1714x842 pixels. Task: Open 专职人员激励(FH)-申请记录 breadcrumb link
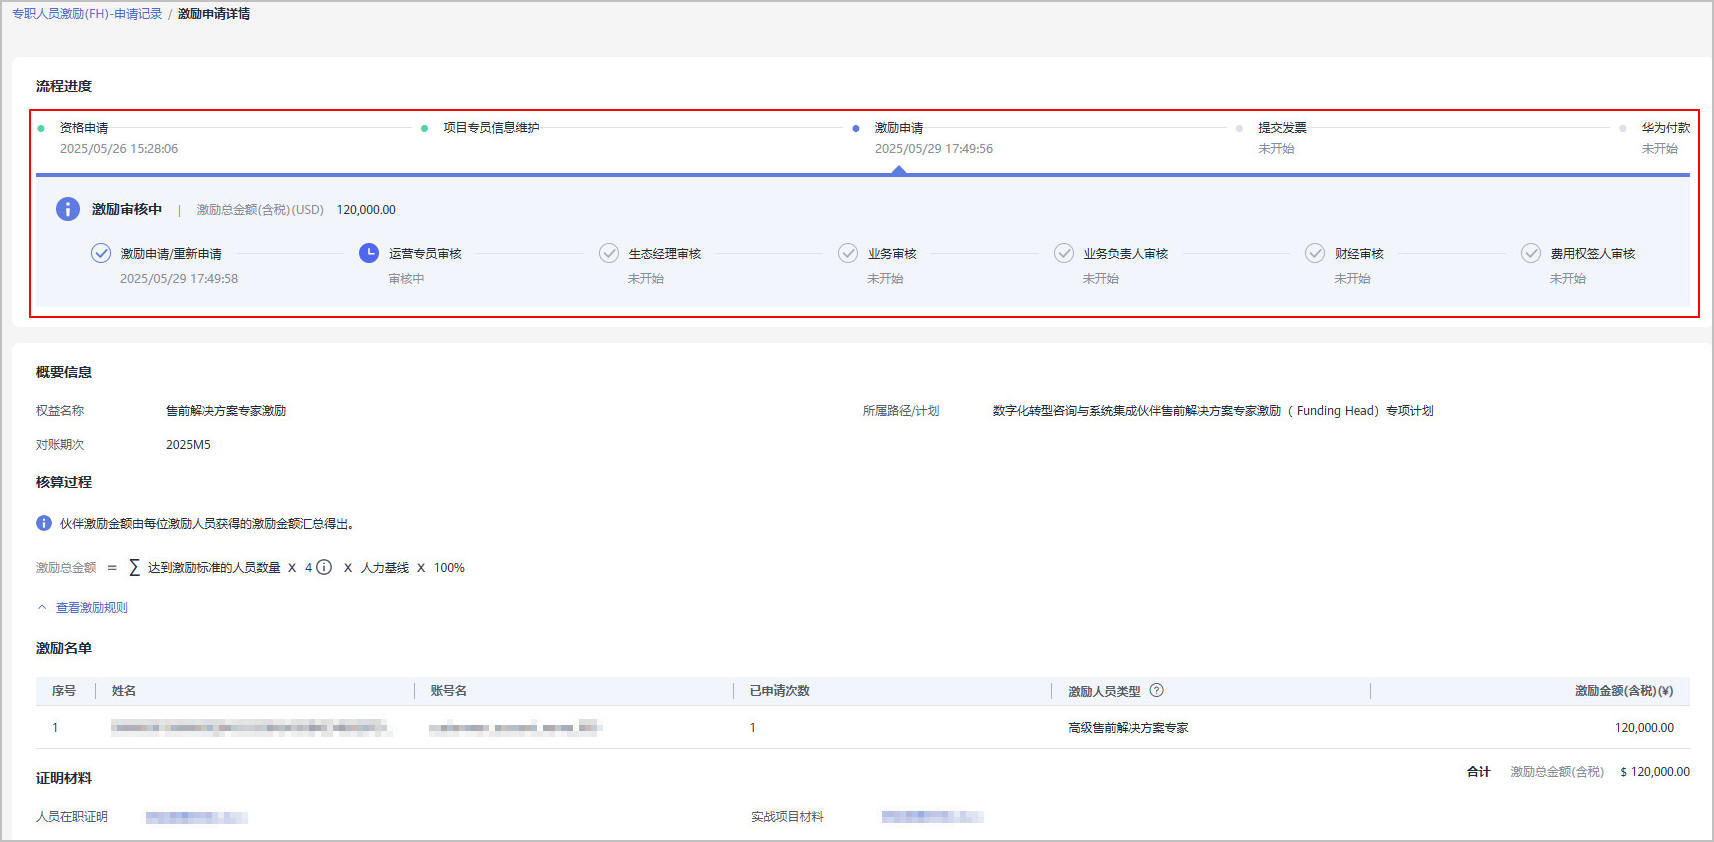pos(87,14)
